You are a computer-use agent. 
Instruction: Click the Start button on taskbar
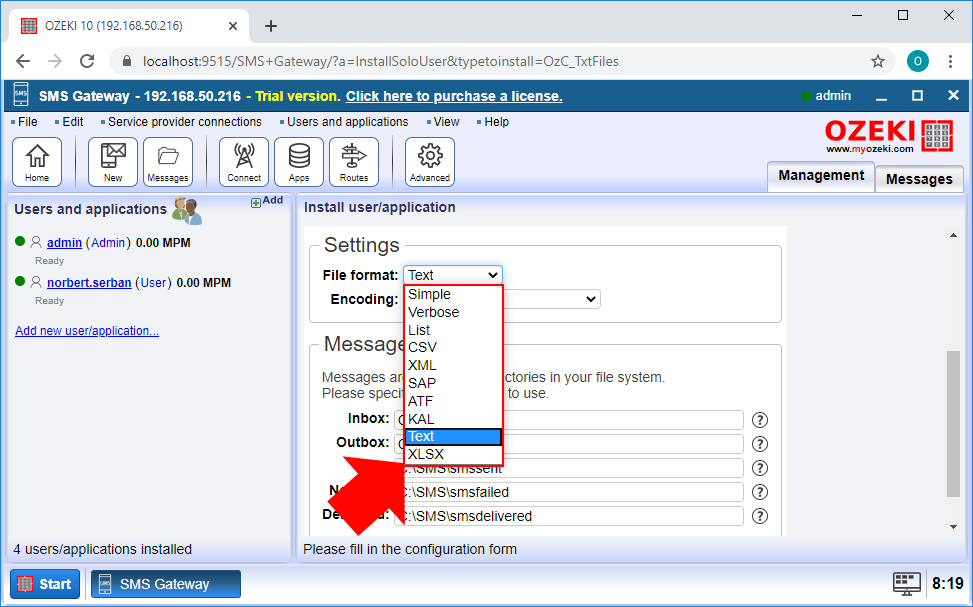point(45,584)
